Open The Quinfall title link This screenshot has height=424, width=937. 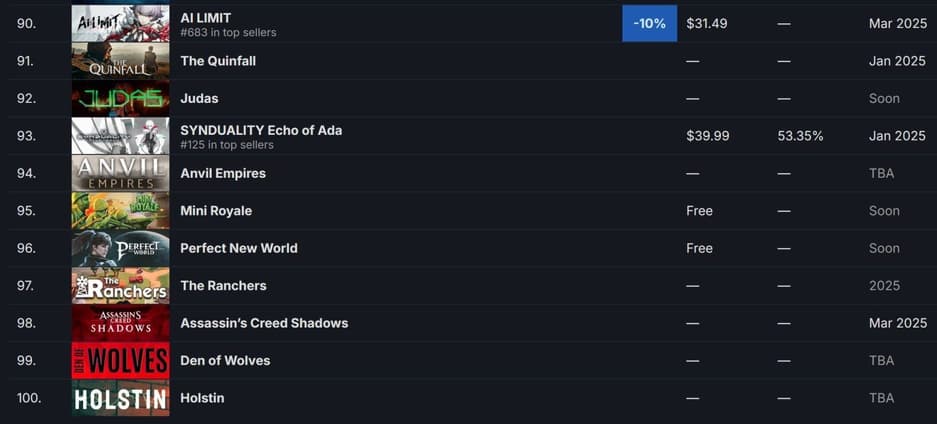point(218,61)
